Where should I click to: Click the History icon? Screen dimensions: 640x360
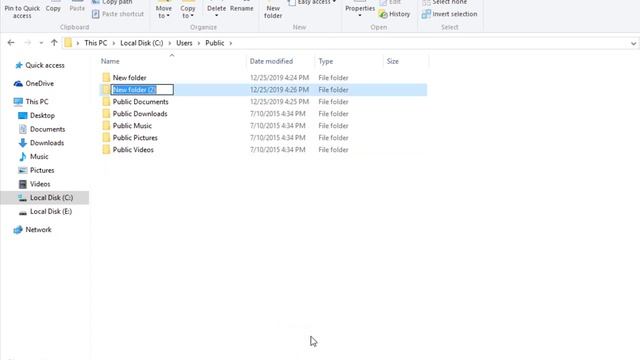tap(383, 14)
